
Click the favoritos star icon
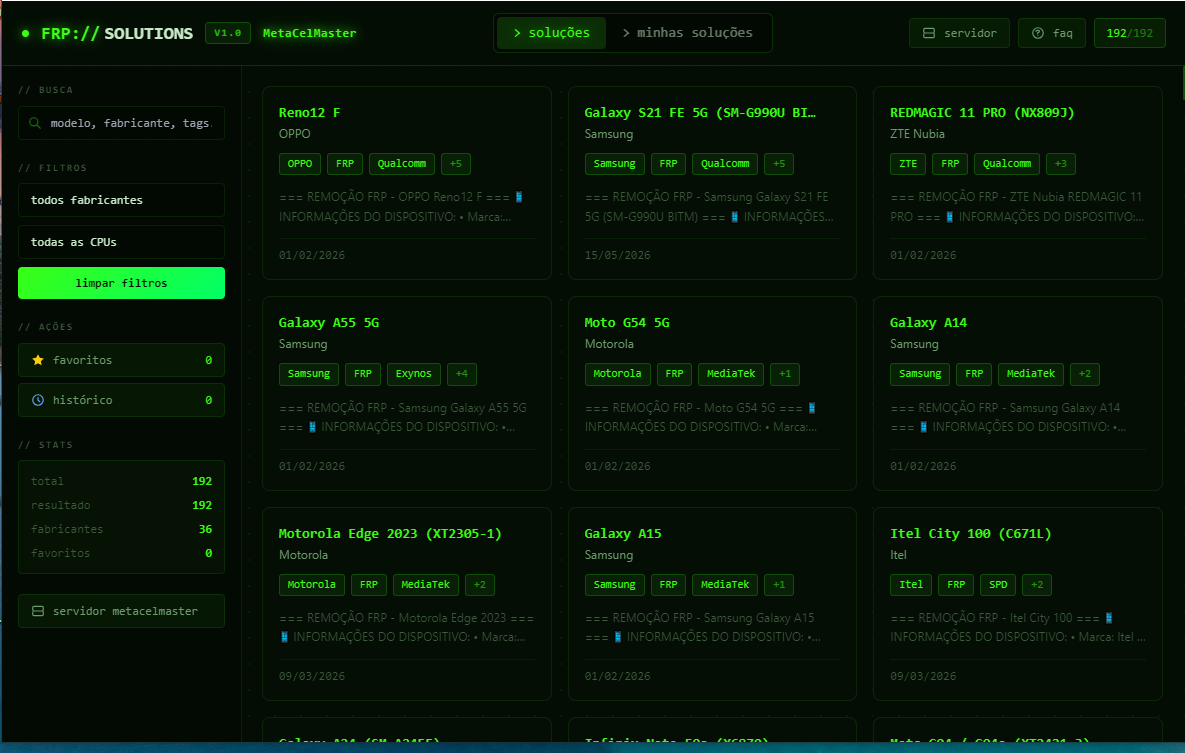pos(38,360)
